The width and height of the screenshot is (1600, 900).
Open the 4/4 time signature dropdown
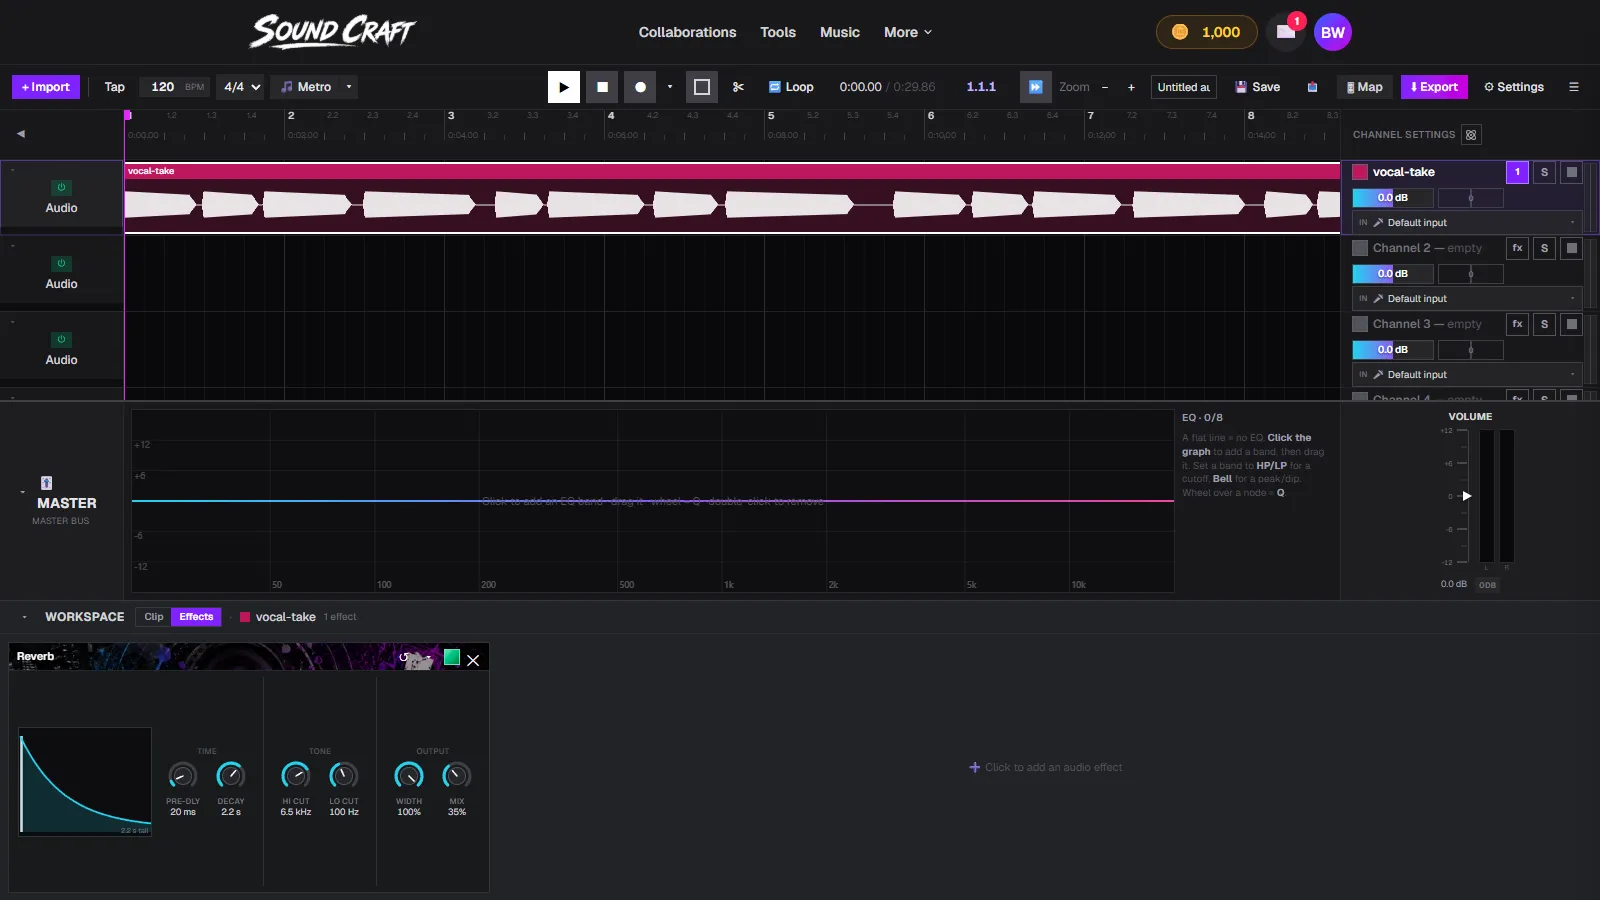(242, 87)
